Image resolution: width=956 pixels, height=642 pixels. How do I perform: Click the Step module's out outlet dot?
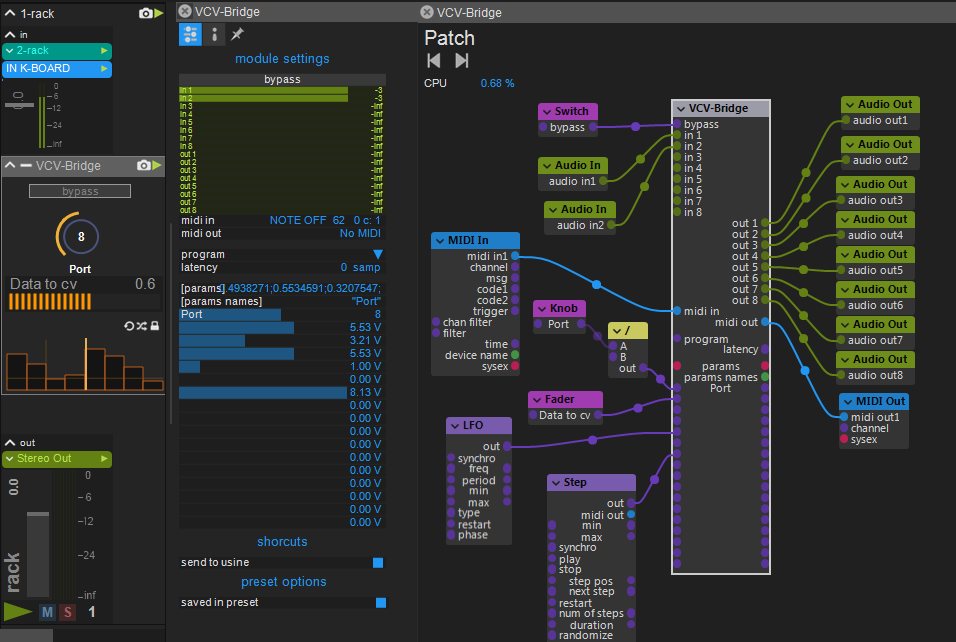tap(631, 504)
